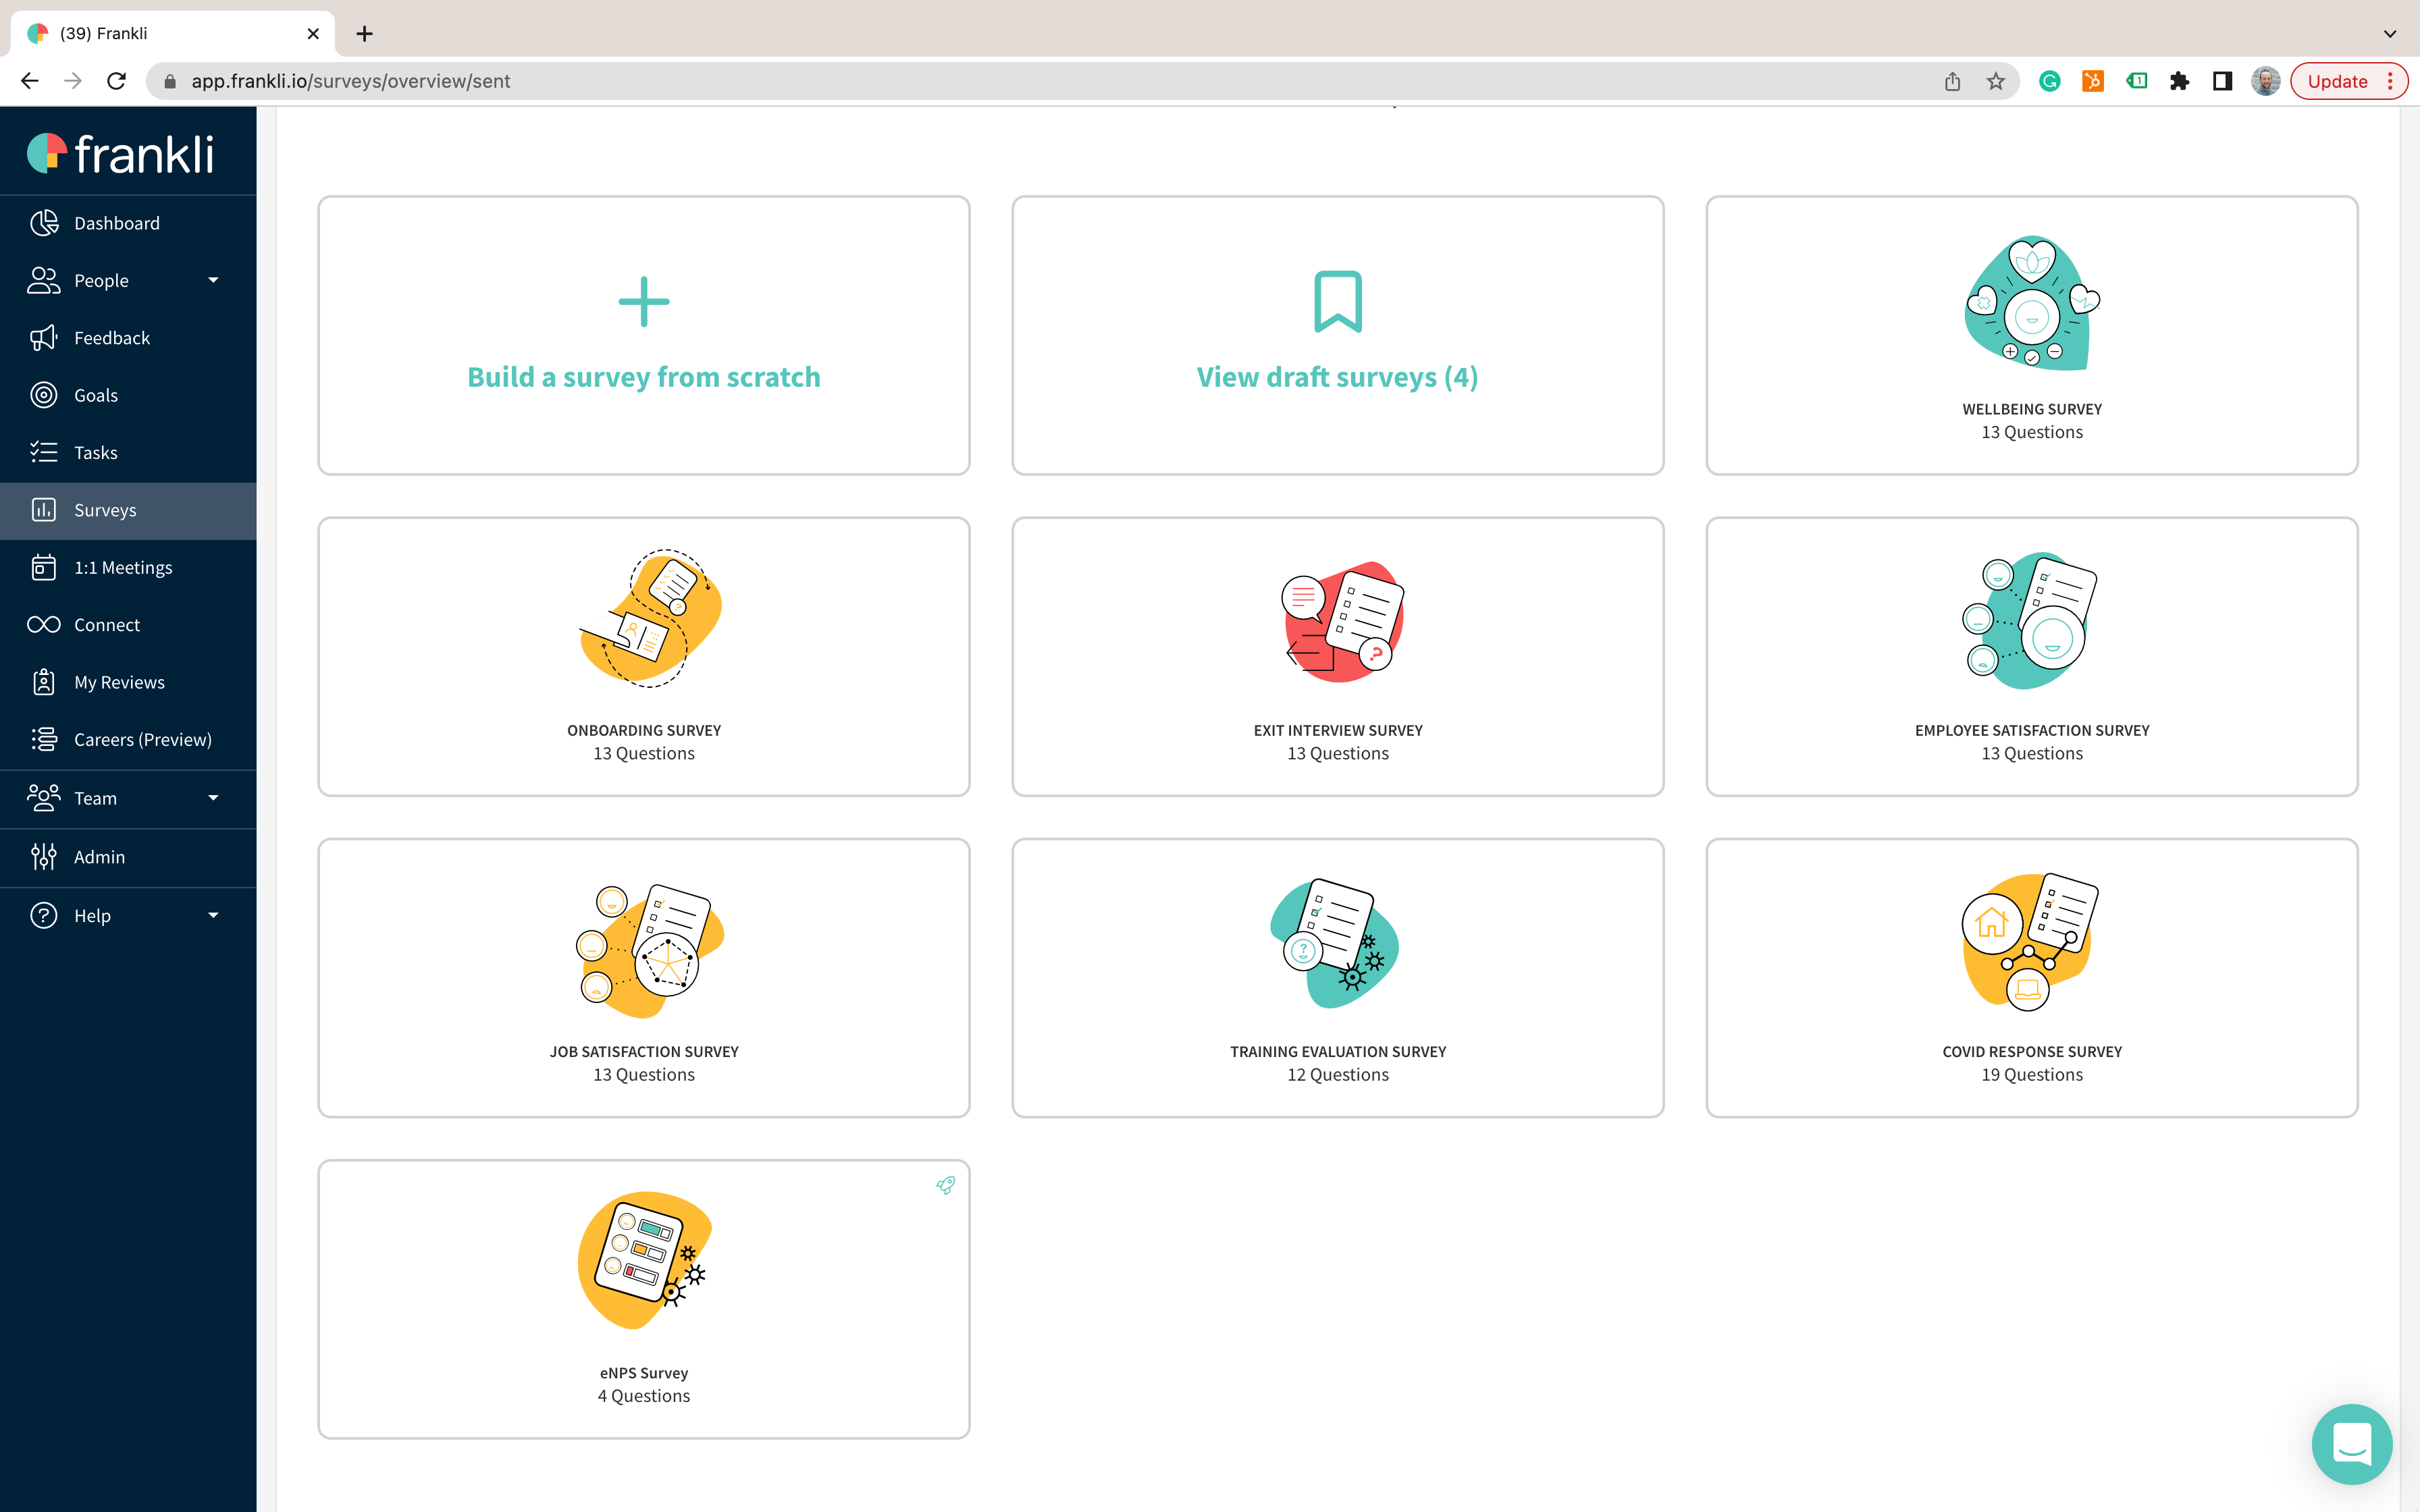Viewport: 2420px width, 1512px height.
Task: Open the Chrome three-dot menu
Action: pos(2391,81)
